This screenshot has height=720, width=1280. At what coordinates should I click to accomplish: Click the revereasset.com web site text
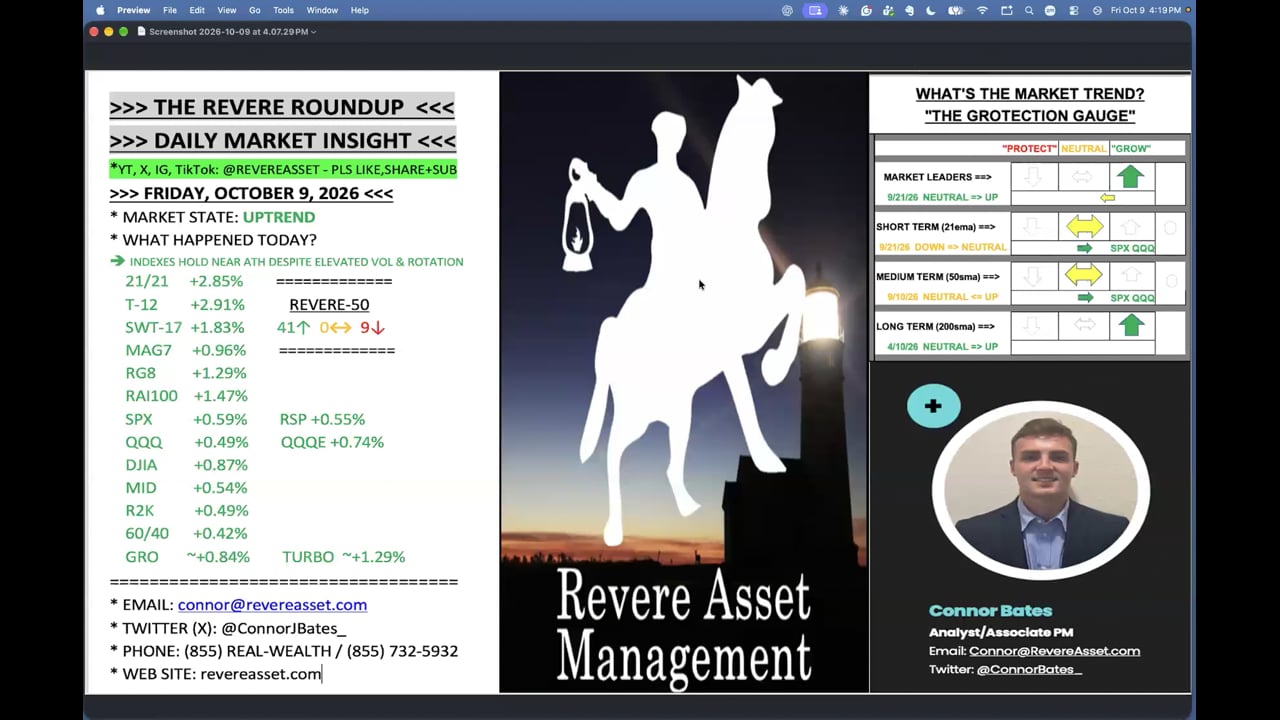261,674
